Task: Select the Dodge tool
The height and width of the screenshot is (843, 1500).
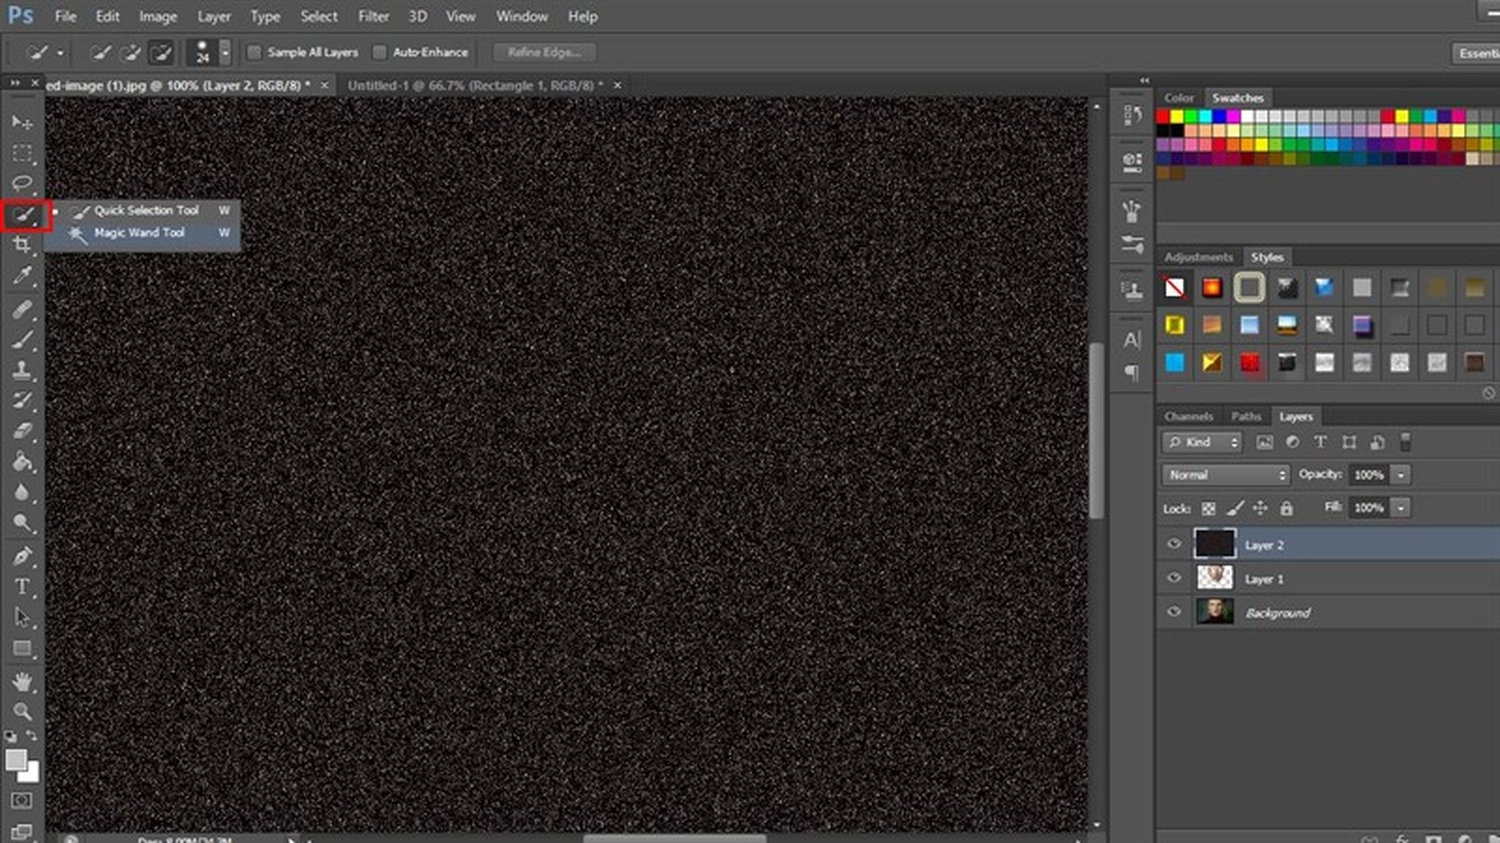Action: point(22,523)
